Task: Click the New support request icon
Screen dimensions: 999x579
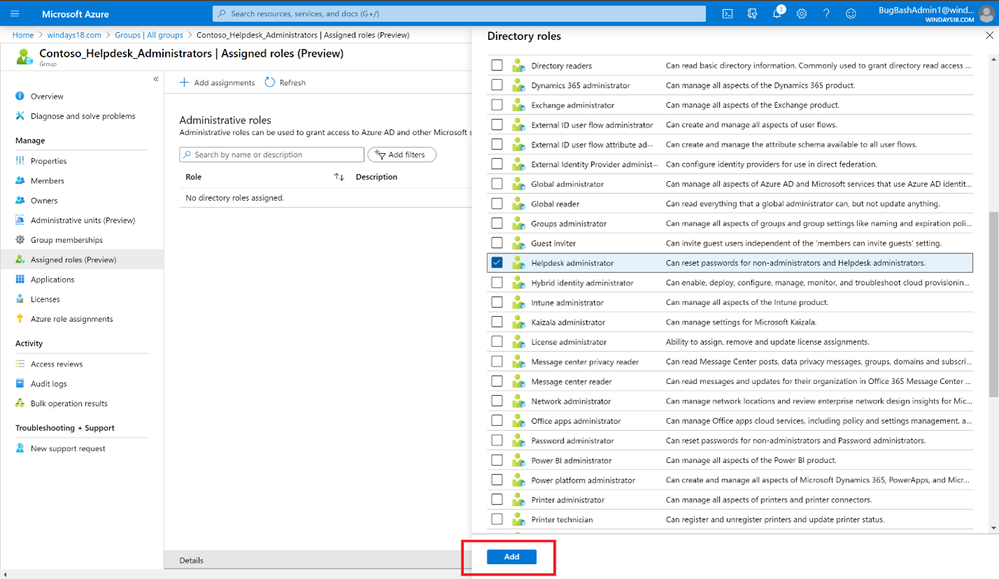Action: click(x=20, y=448)
